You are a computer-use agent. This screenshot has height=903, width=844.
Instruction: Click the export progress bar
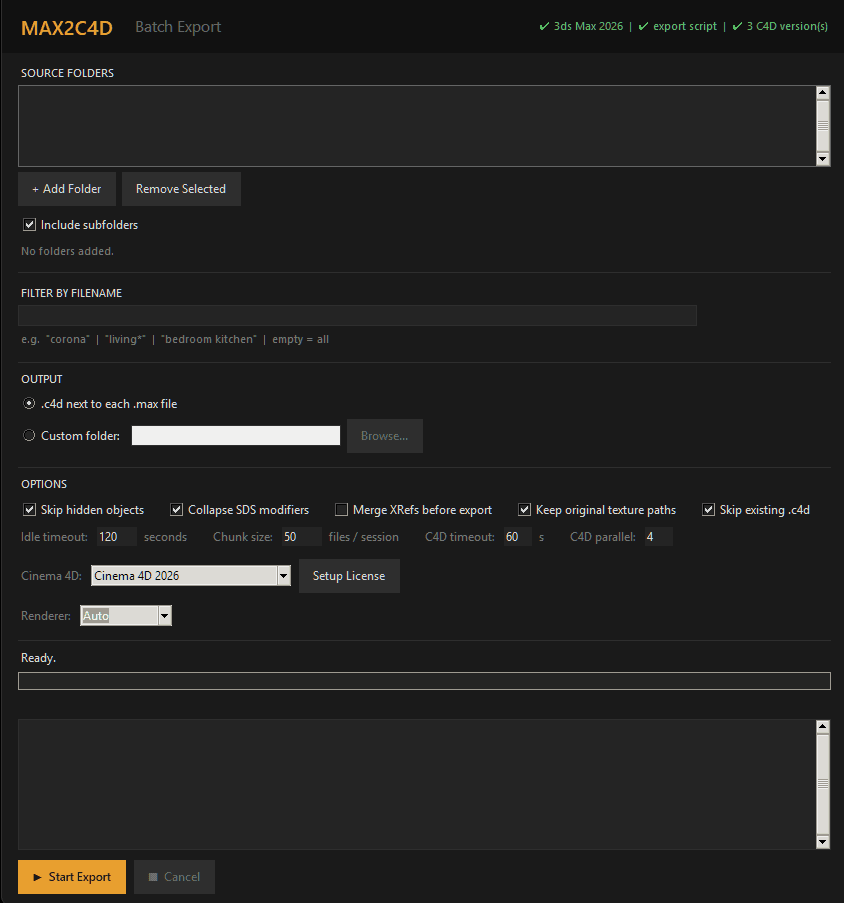coord(422,681)
